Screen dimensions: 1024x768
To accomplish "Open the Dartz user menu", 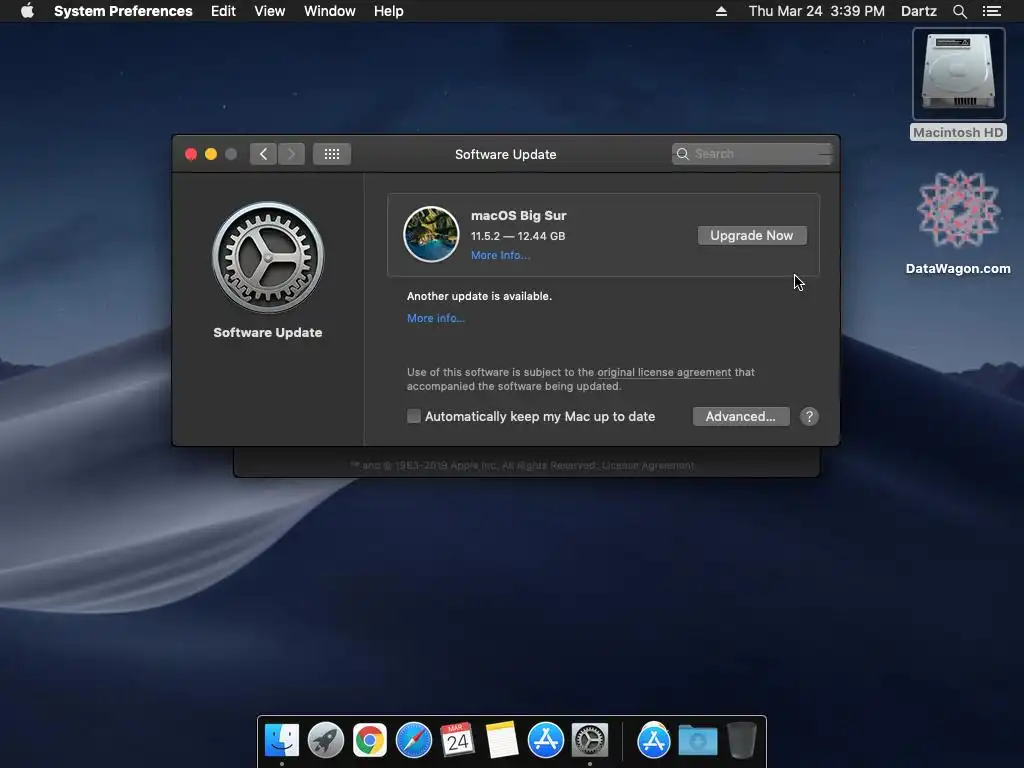I will tap(918, 11).
